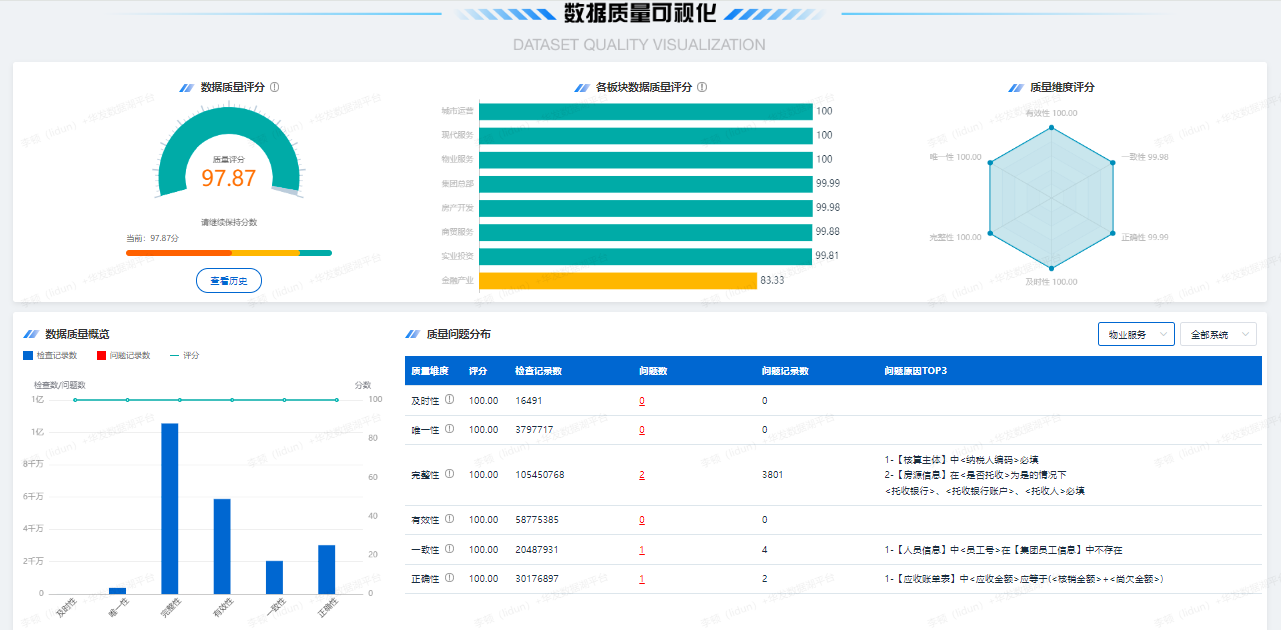Click cell 16491 in 及时性 row
This screenshot has width=1281, height=630.
click(529, 401)
